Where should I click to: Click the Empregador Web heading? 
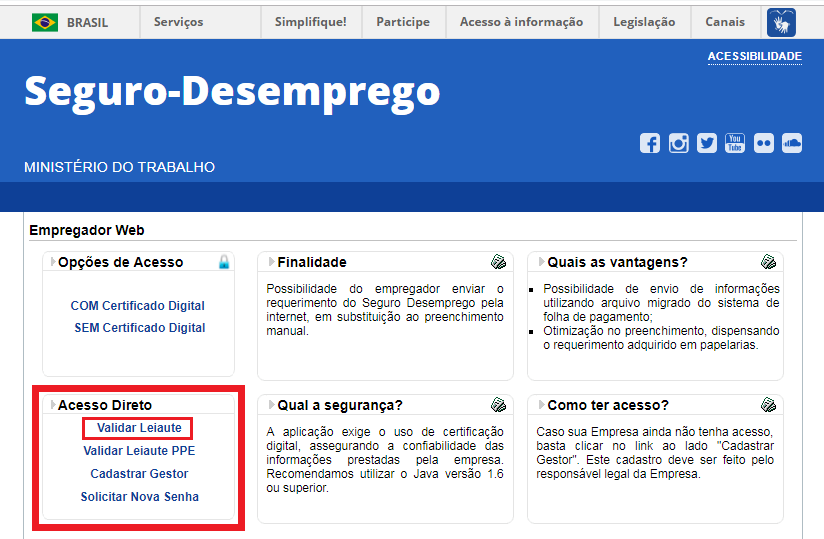(87, 230)
